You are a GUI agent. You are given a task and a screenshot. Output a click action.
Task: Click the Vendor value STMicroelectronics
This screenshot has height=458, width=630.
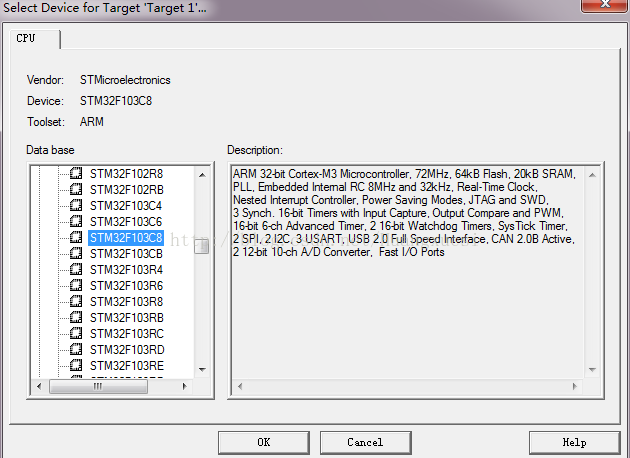[125, 80]
